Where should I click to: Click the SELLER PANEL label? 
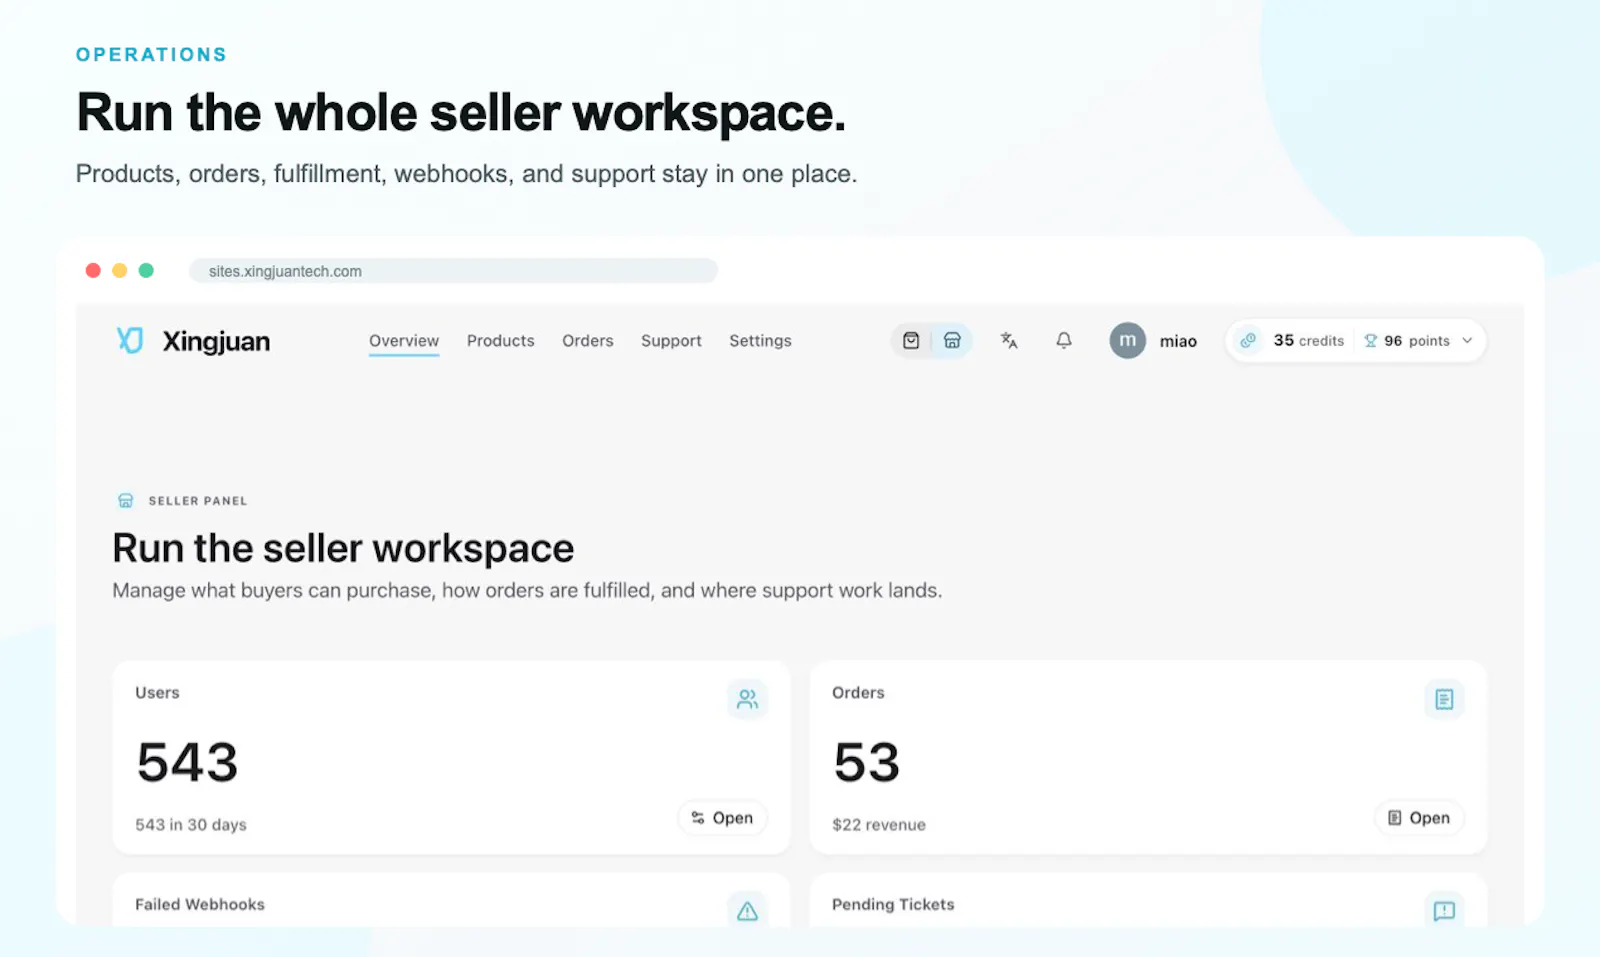pyautogui.click(x=198, y=501)
